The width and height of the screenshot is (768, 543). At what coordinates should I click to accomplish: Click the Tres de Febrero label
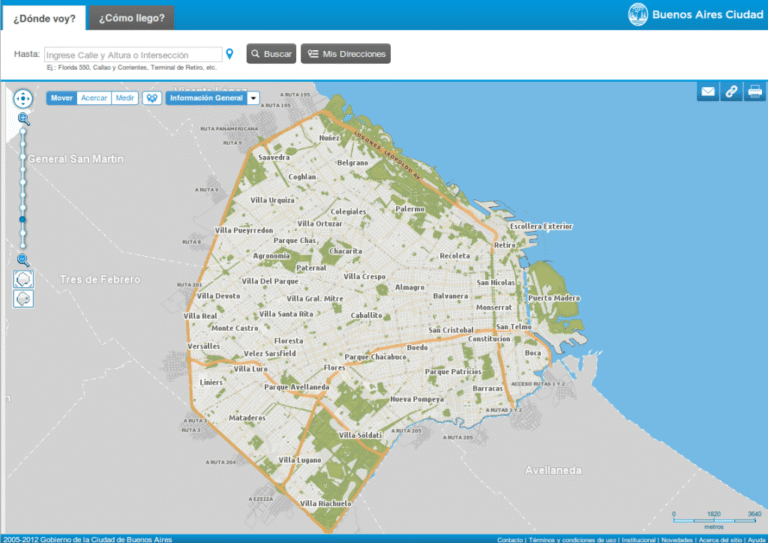point(100,280)
